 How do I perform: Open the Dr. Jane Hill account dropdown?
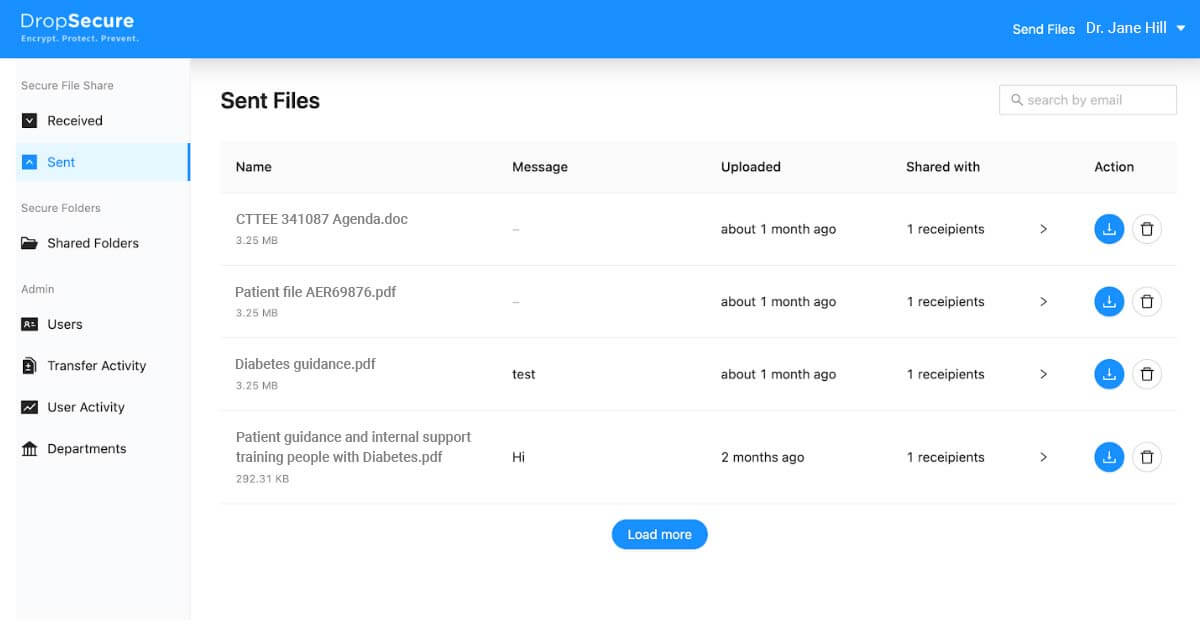click(1135, 28)
